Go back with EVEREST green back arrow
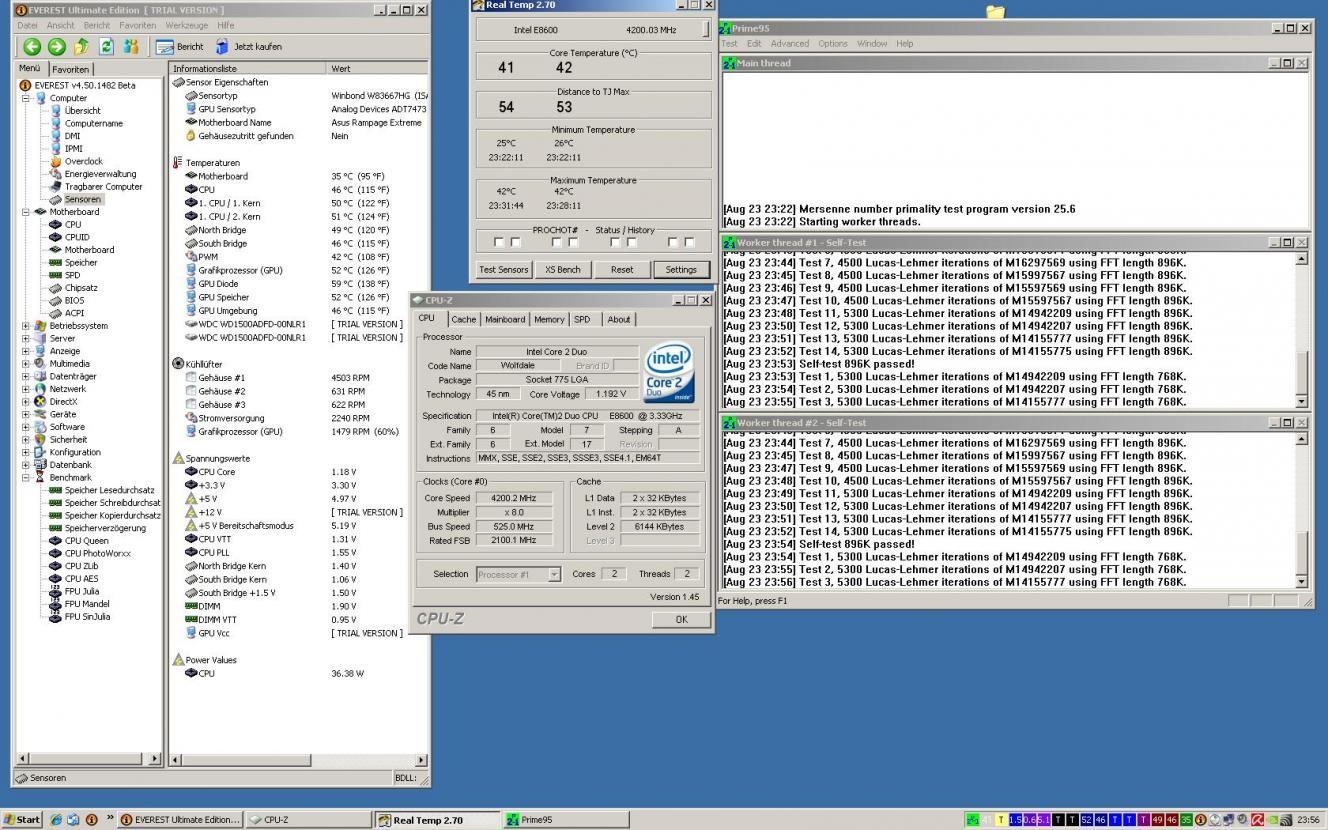1328x830 pixels. tap(32, 46)
